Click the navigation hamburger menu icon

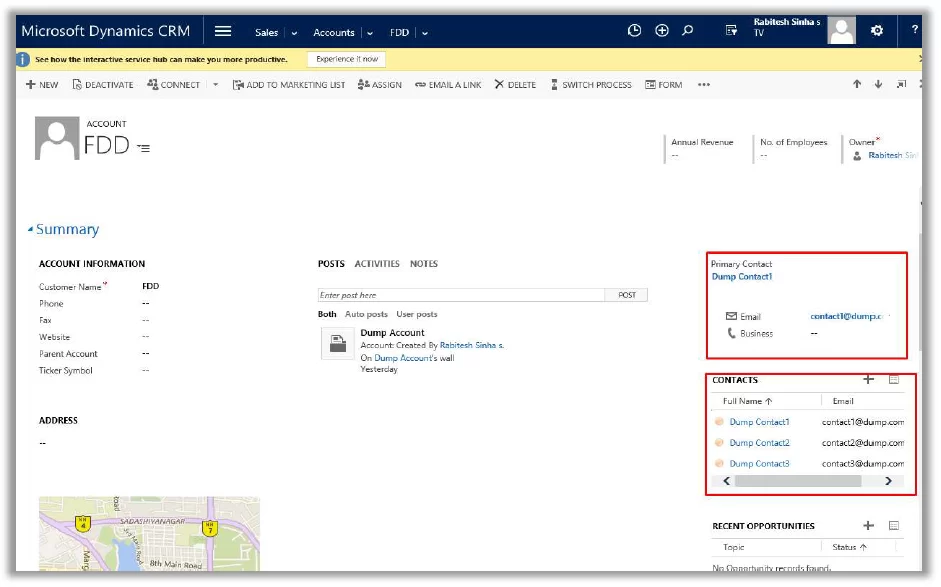pyautogui.click(x=222, y=30)
